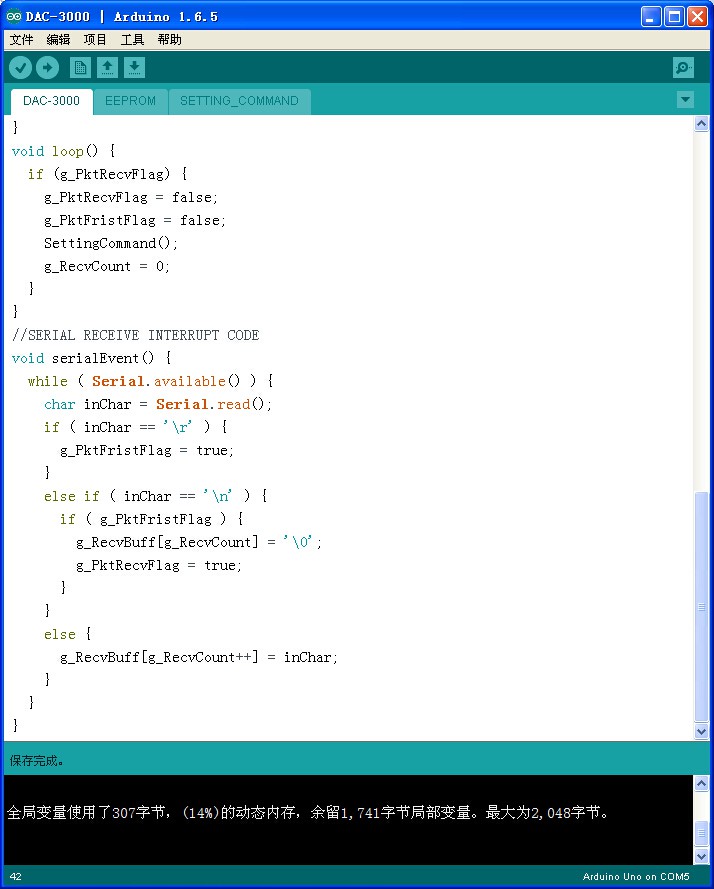Open the 工具 menu
The height and width of the screenshot is (889, 714).
(x=132, y=40)
